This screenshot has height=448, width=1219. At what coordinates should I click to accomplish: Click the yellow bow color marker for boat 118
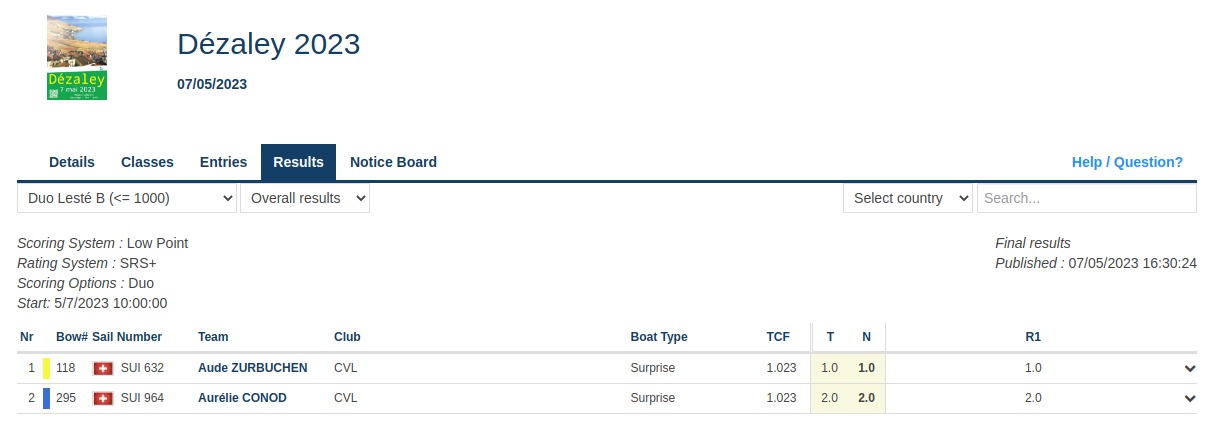(46, 368)
